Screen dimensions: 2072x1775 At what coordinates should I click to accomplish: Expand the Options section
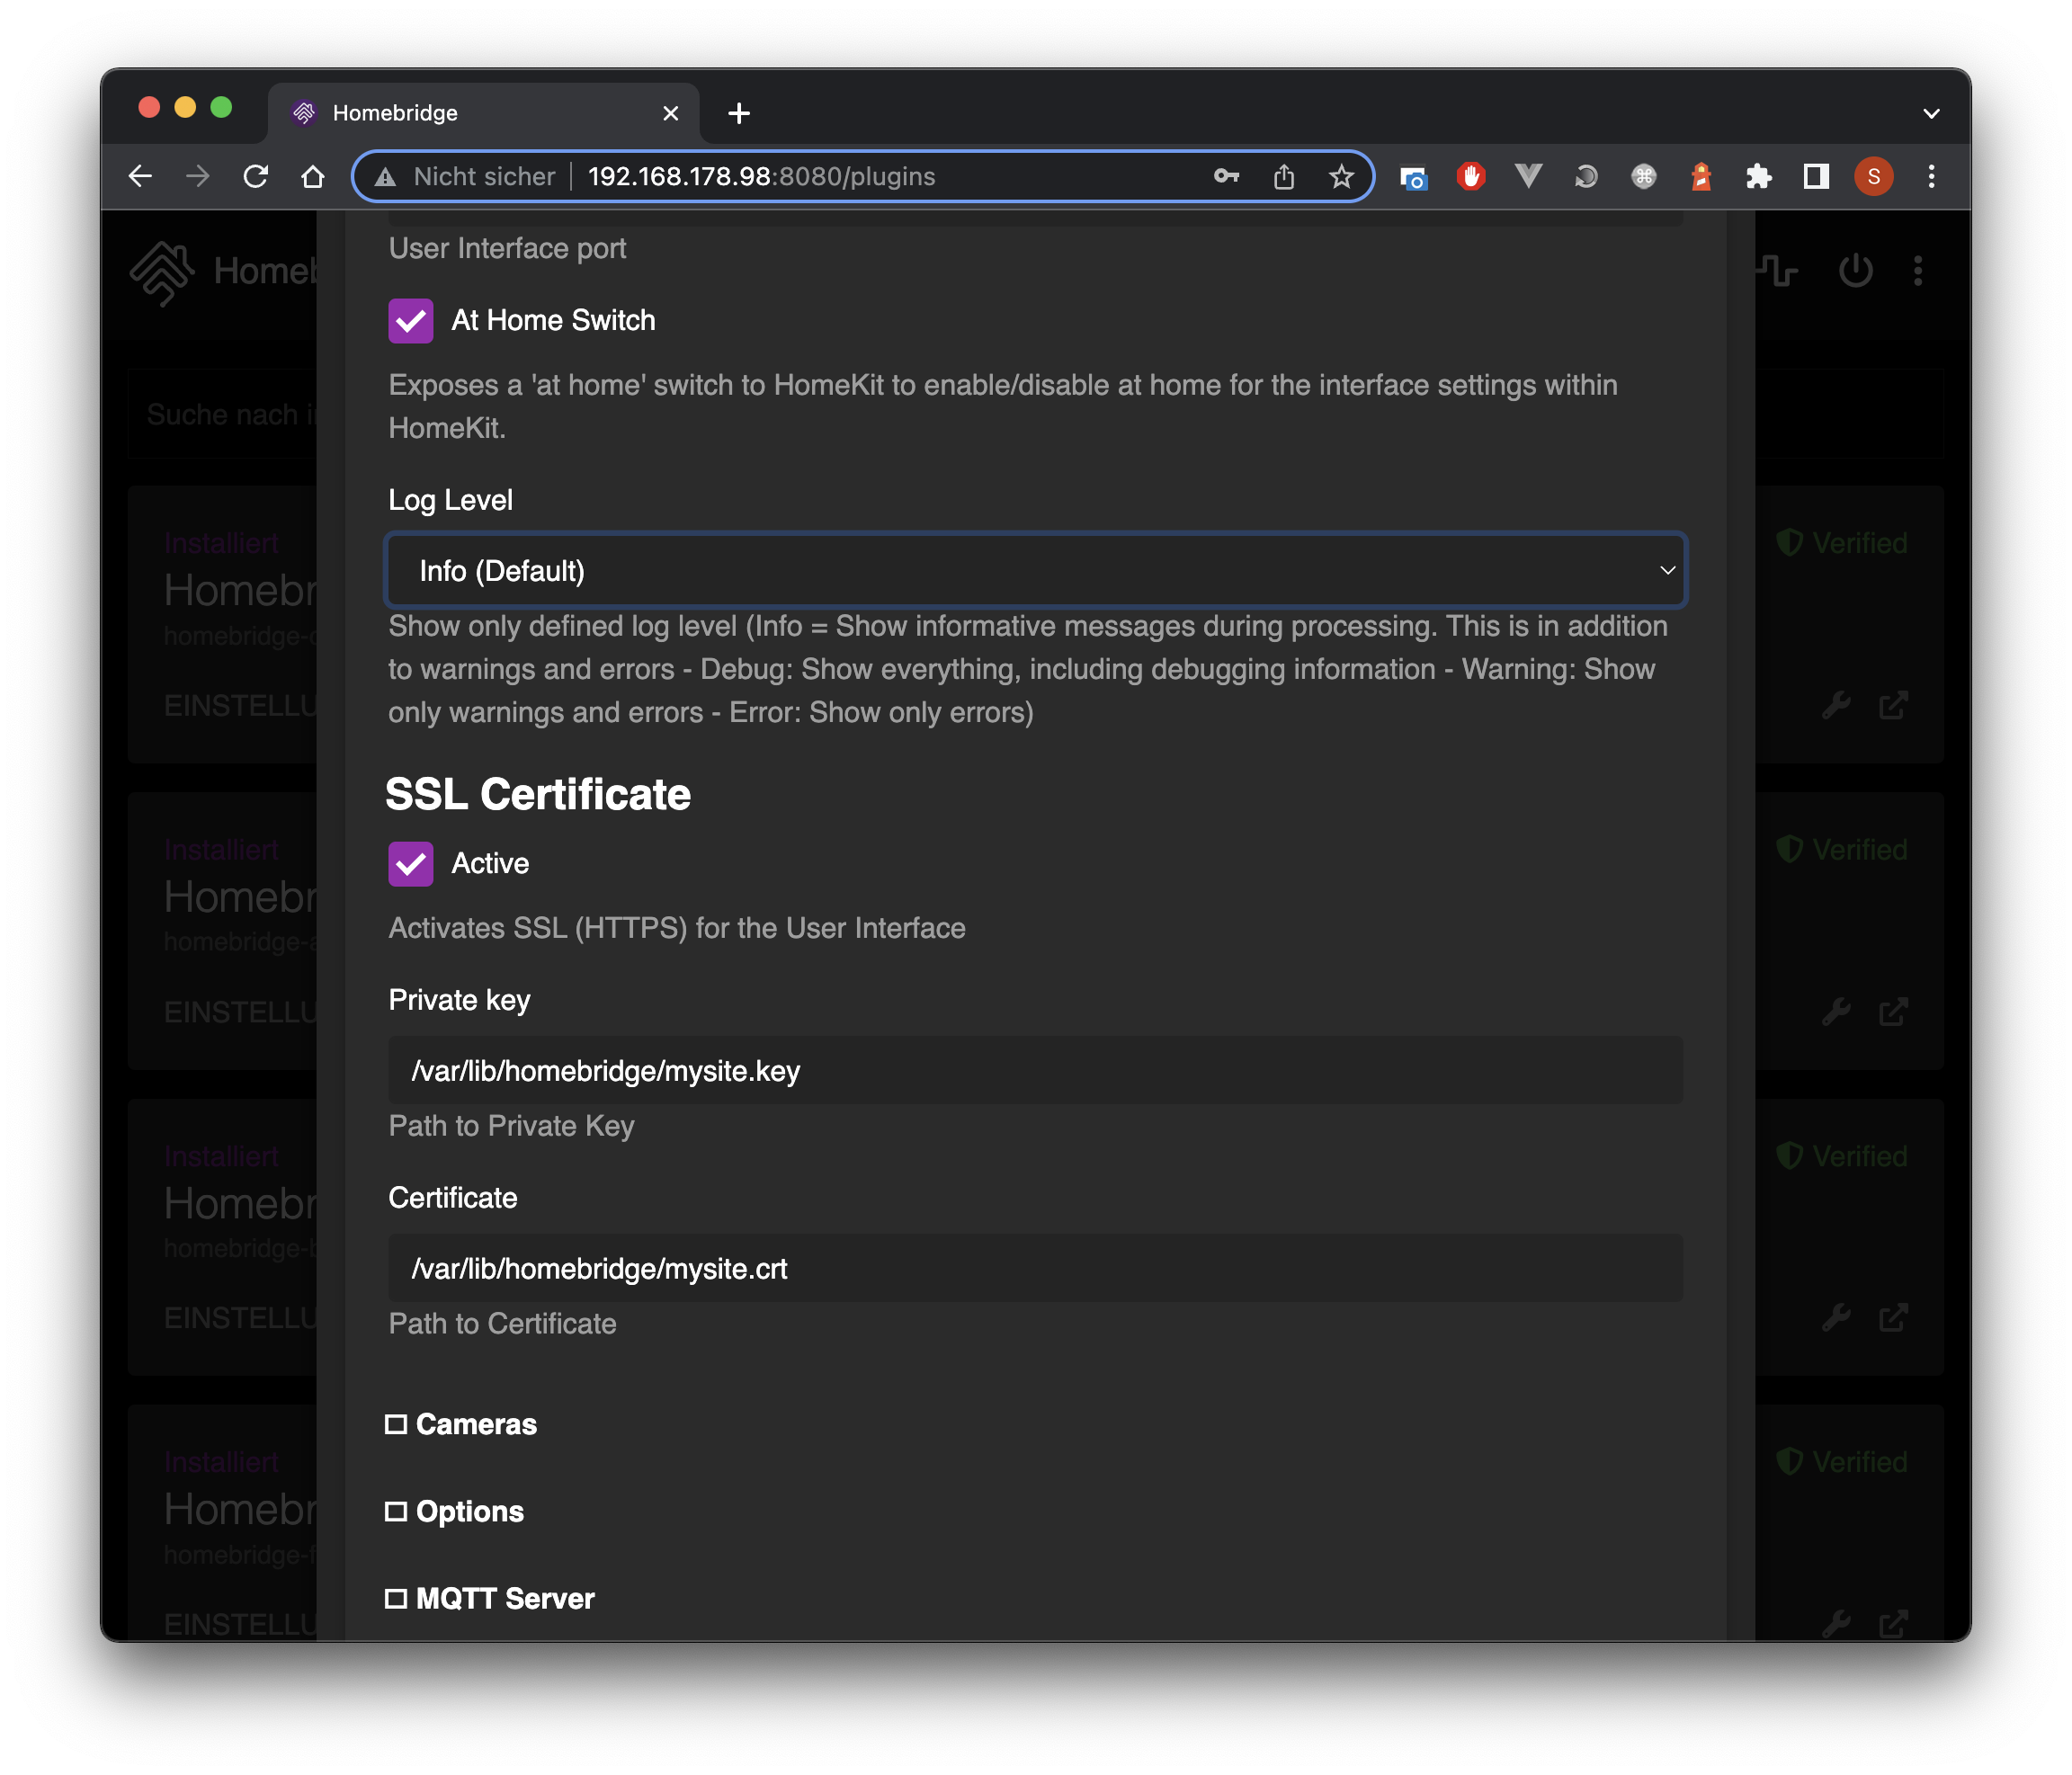click(x=397, y=1511)
